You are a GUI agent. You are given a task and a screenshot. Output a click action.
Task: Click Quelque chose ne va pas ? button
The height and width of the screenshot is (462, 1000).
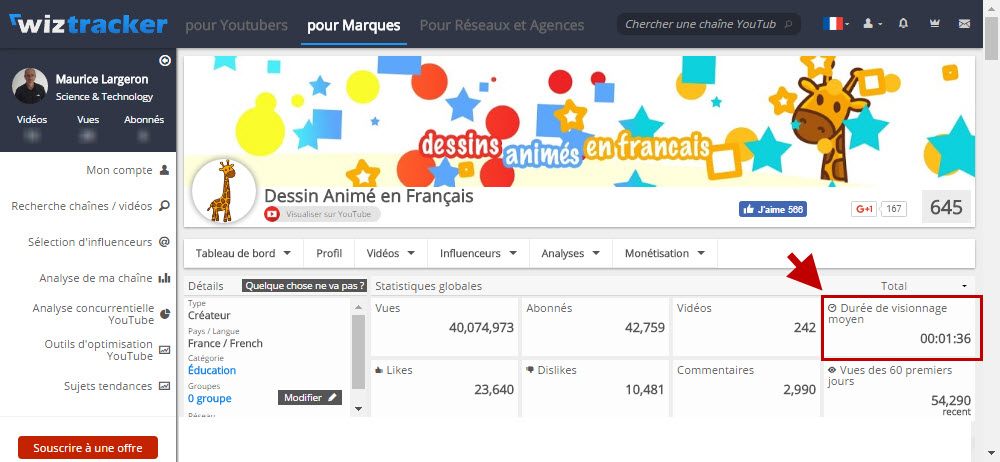(x=305, y=286)
